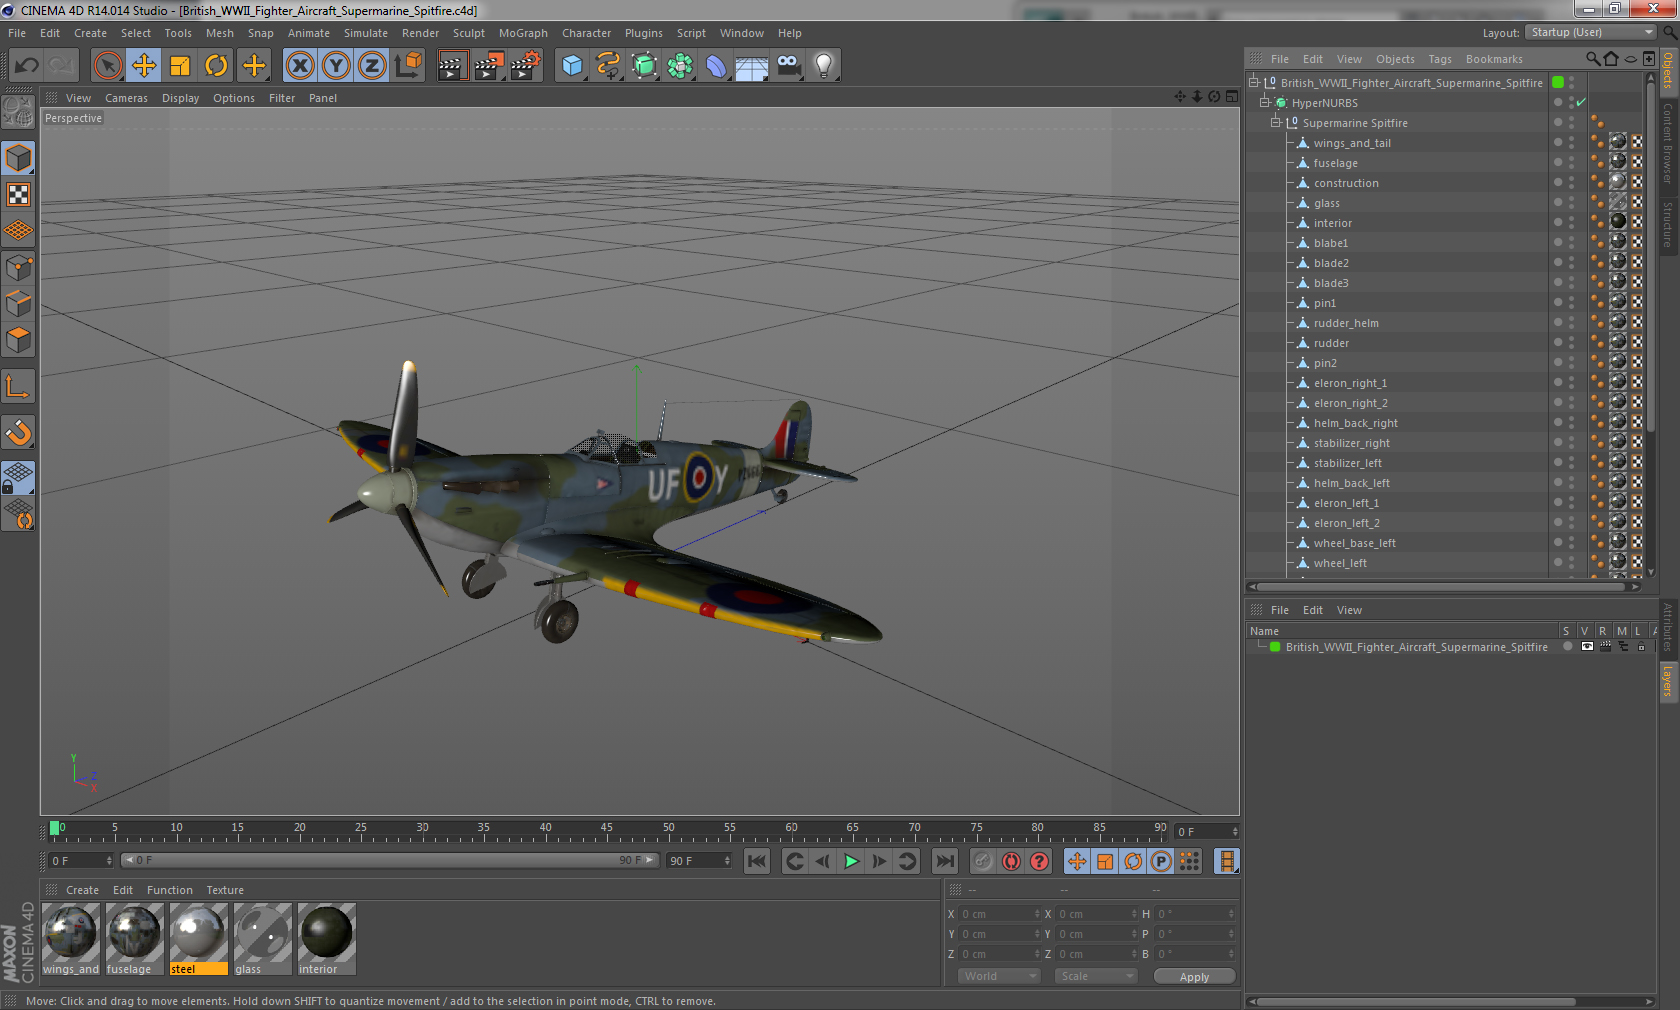Toggle visibility dot for glass object

point(1558,201)
